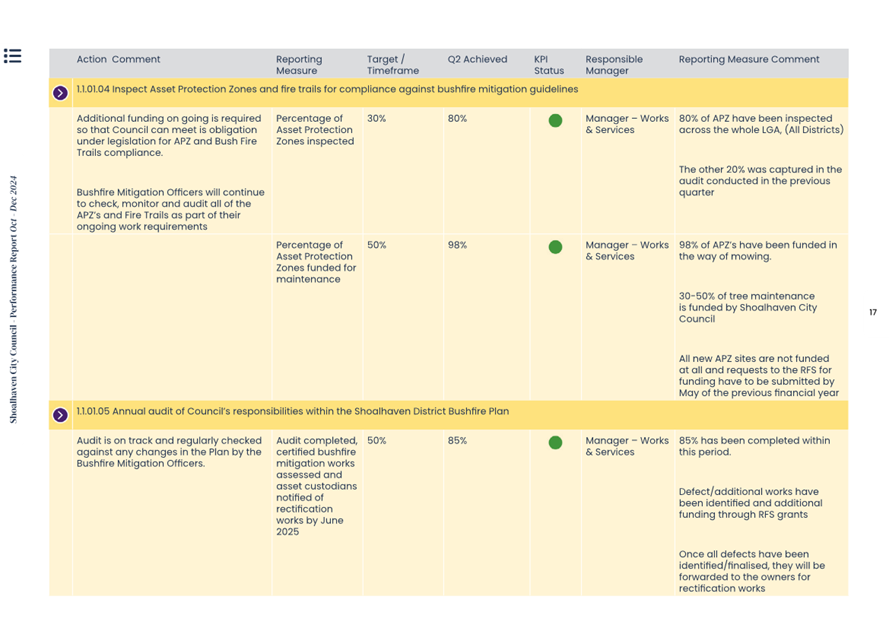The height and width of the screenshot is (628, 889).
Task: Open the contents list icon
Action: 12,56
